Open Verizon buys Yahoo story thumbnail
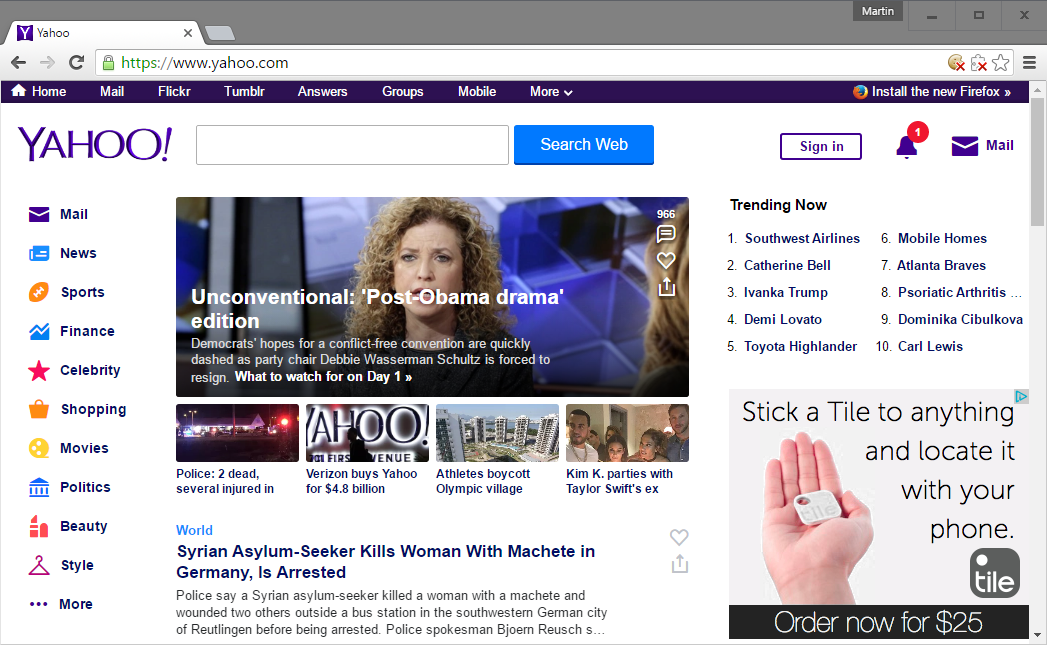 (x=367, y=433)
